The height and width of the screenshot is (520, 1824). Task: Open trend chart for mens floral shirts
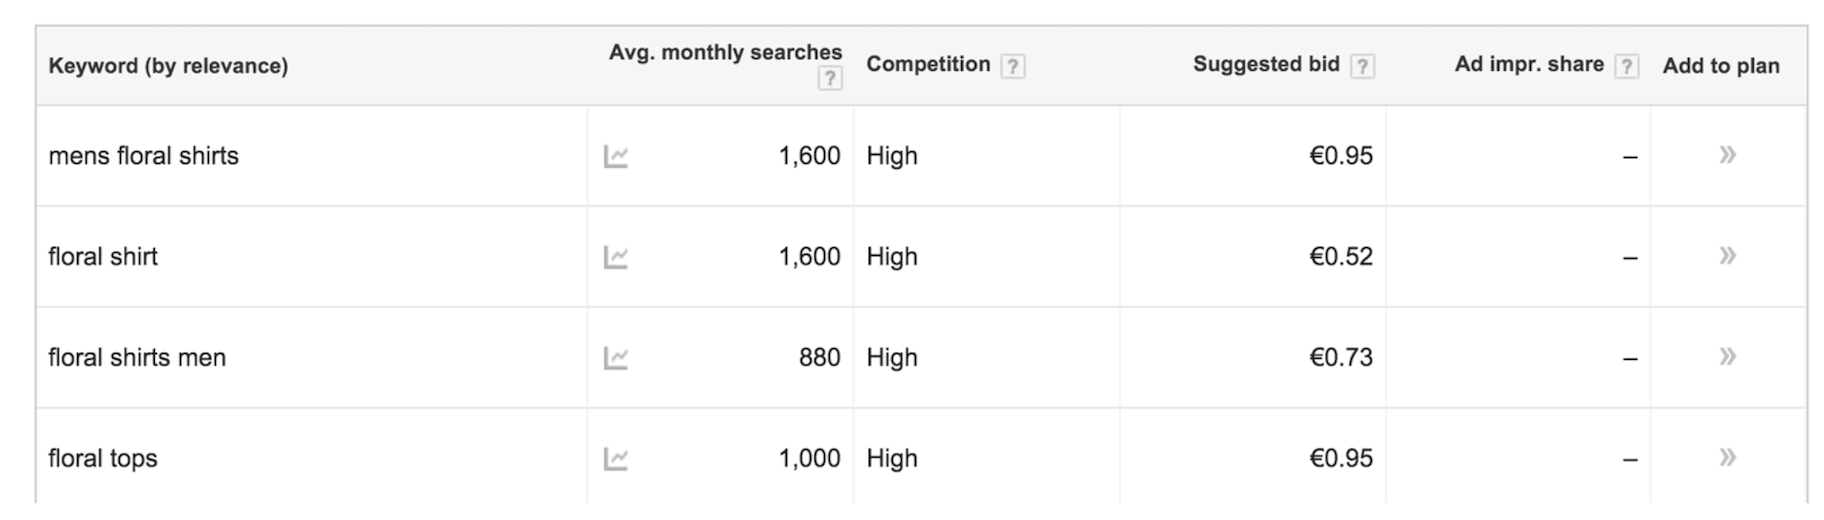tap(616, 156)
